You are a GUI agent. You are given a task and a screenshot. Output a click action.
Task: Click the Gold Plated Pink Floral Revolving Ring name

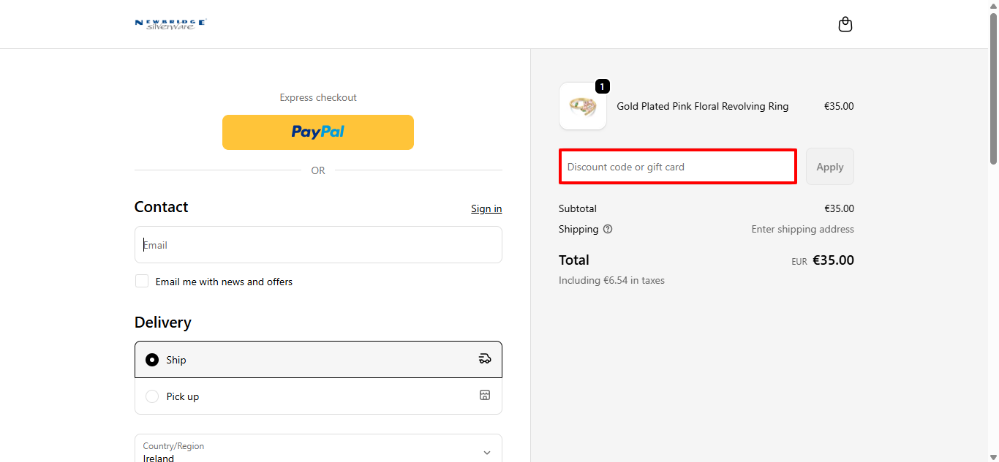pyautogui.click(x=702, y=107)
